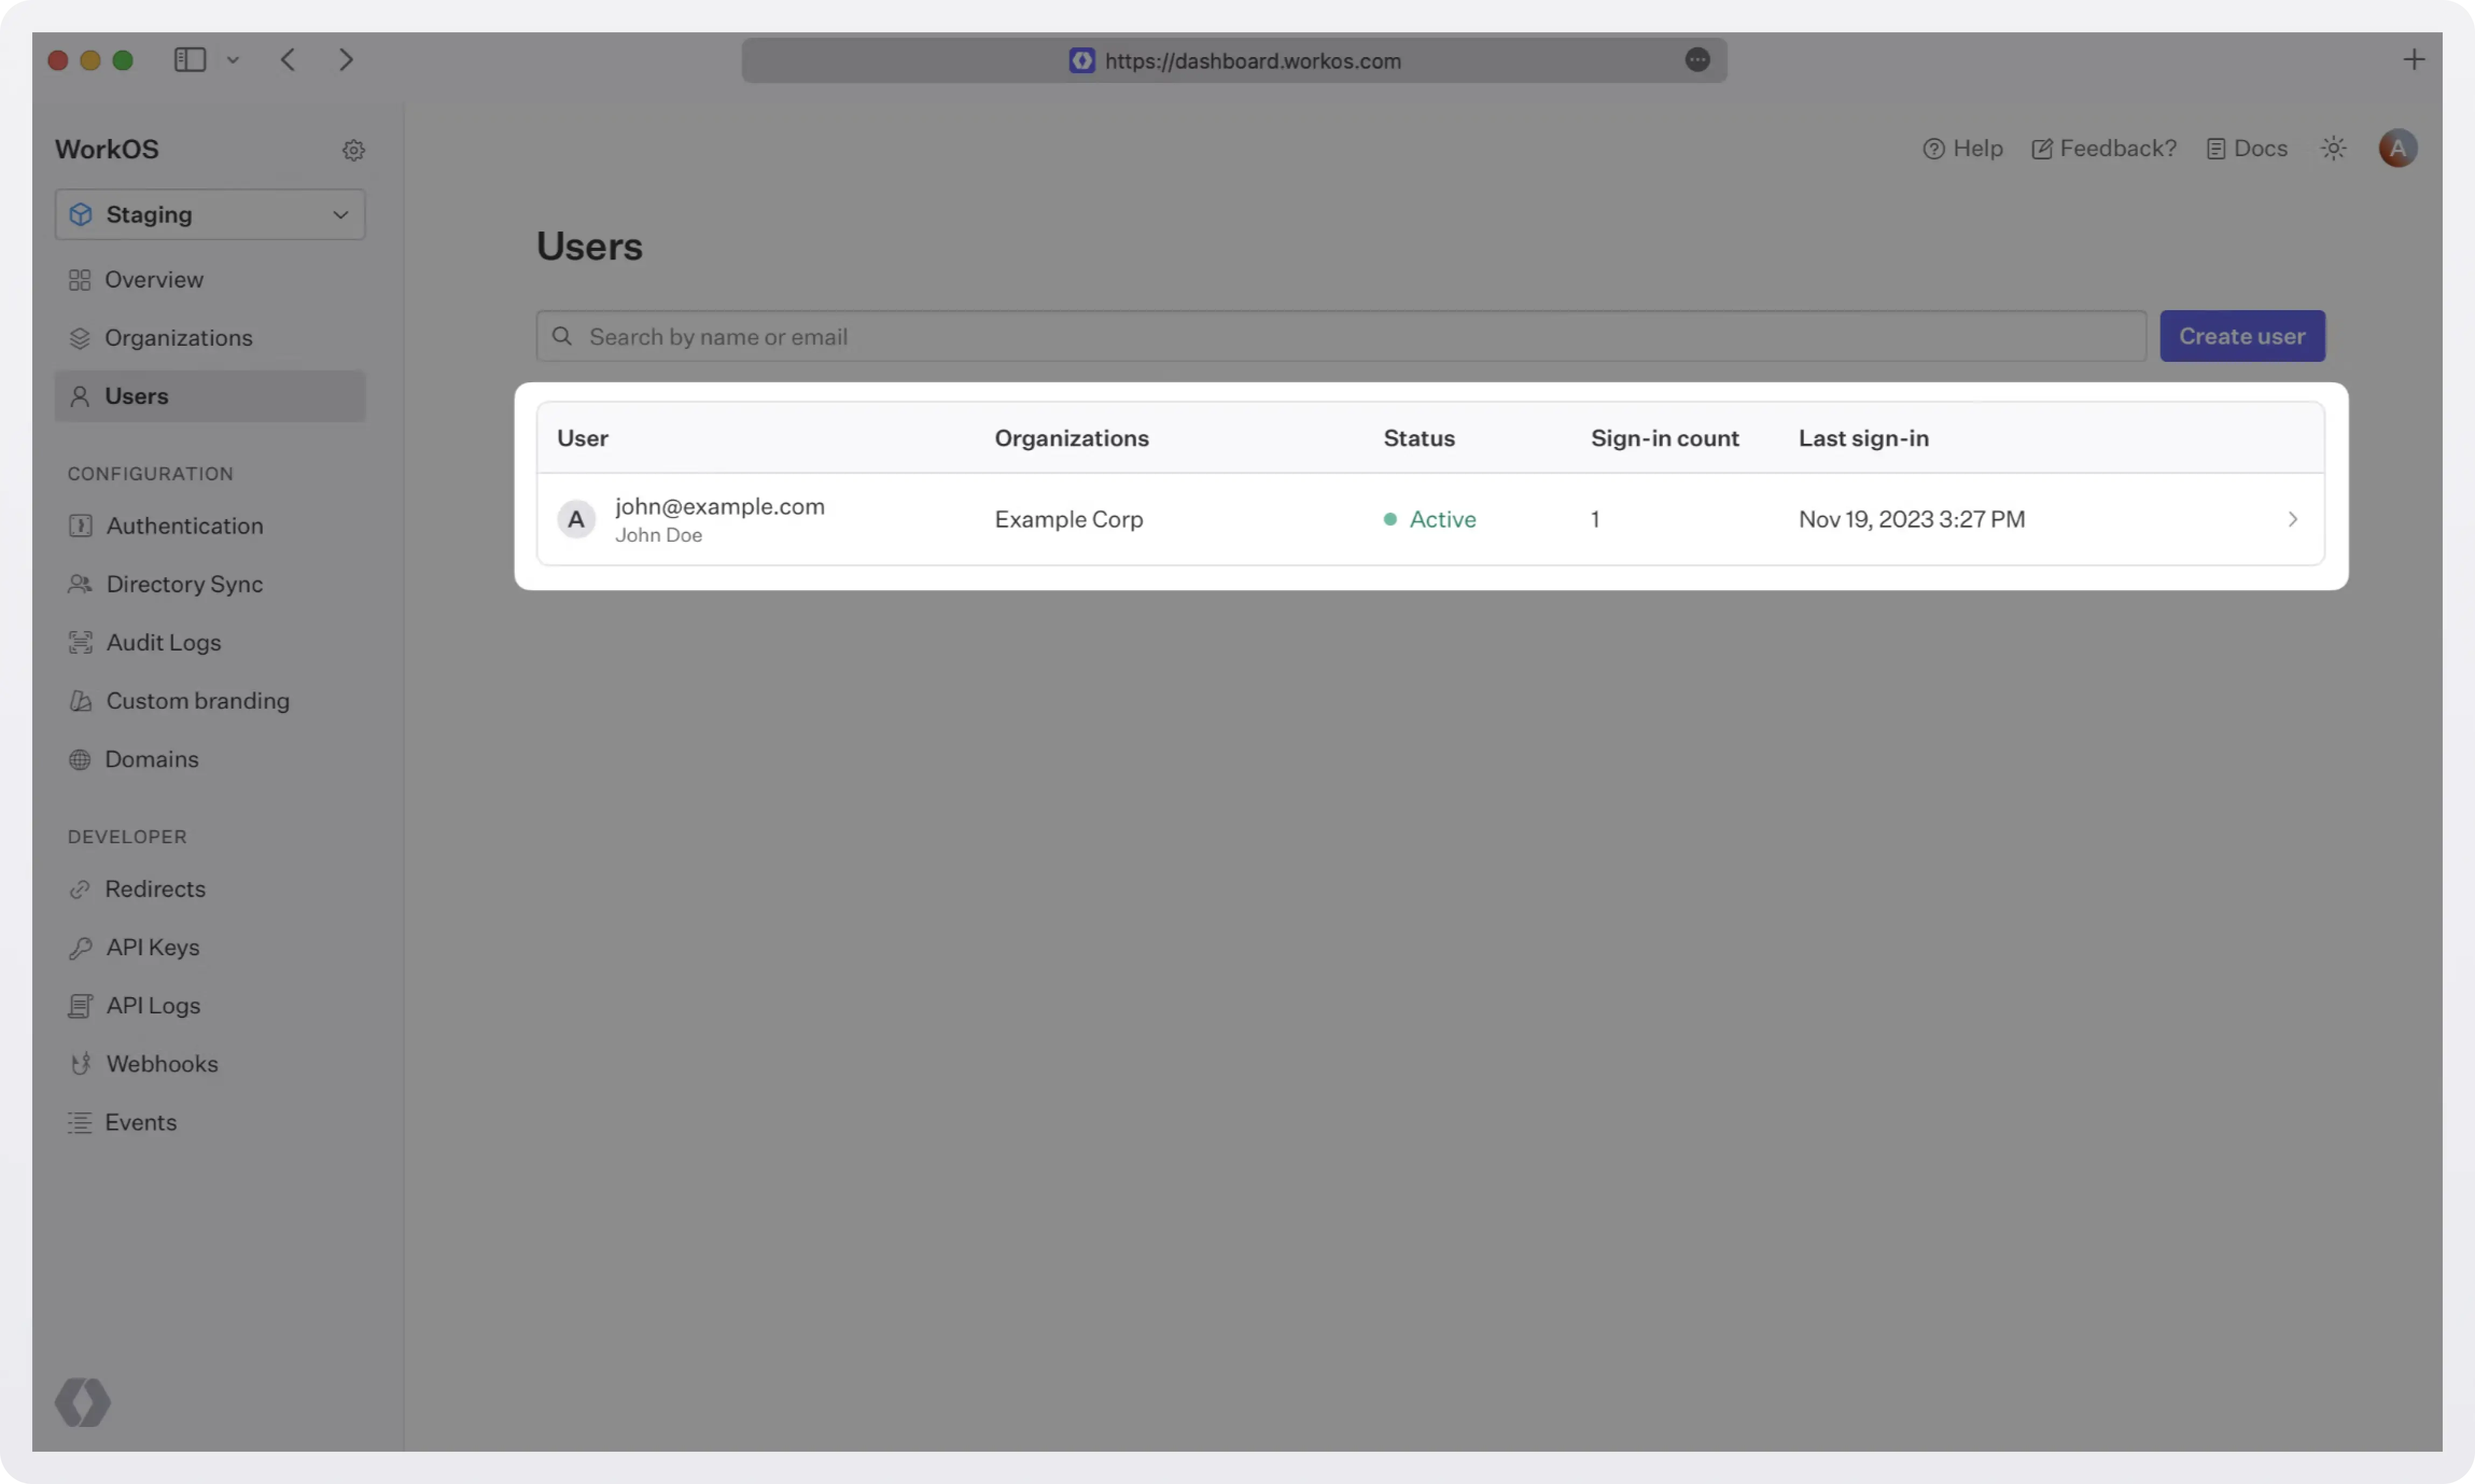This screenshot has width=2475, height=1484.
Task: Click the Users person icon
Action: tap(80, 396)
